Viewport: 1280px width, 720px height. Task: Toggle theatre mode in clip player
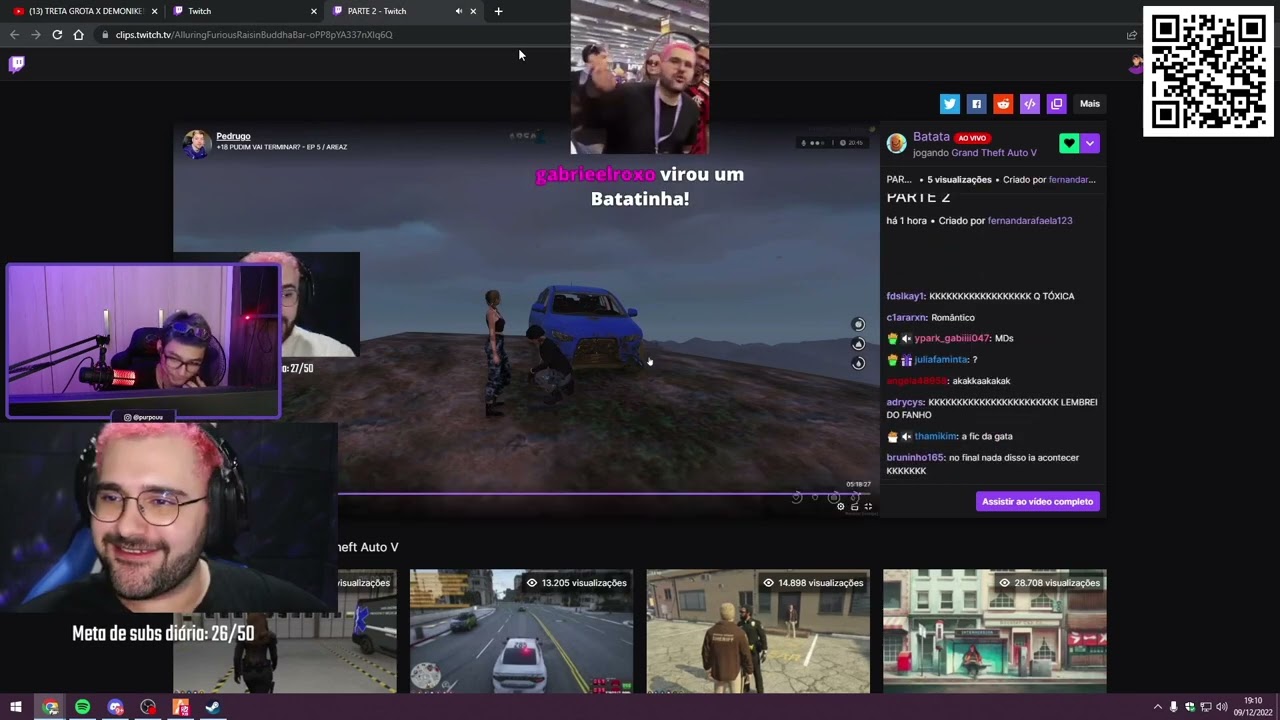[854, 506]
